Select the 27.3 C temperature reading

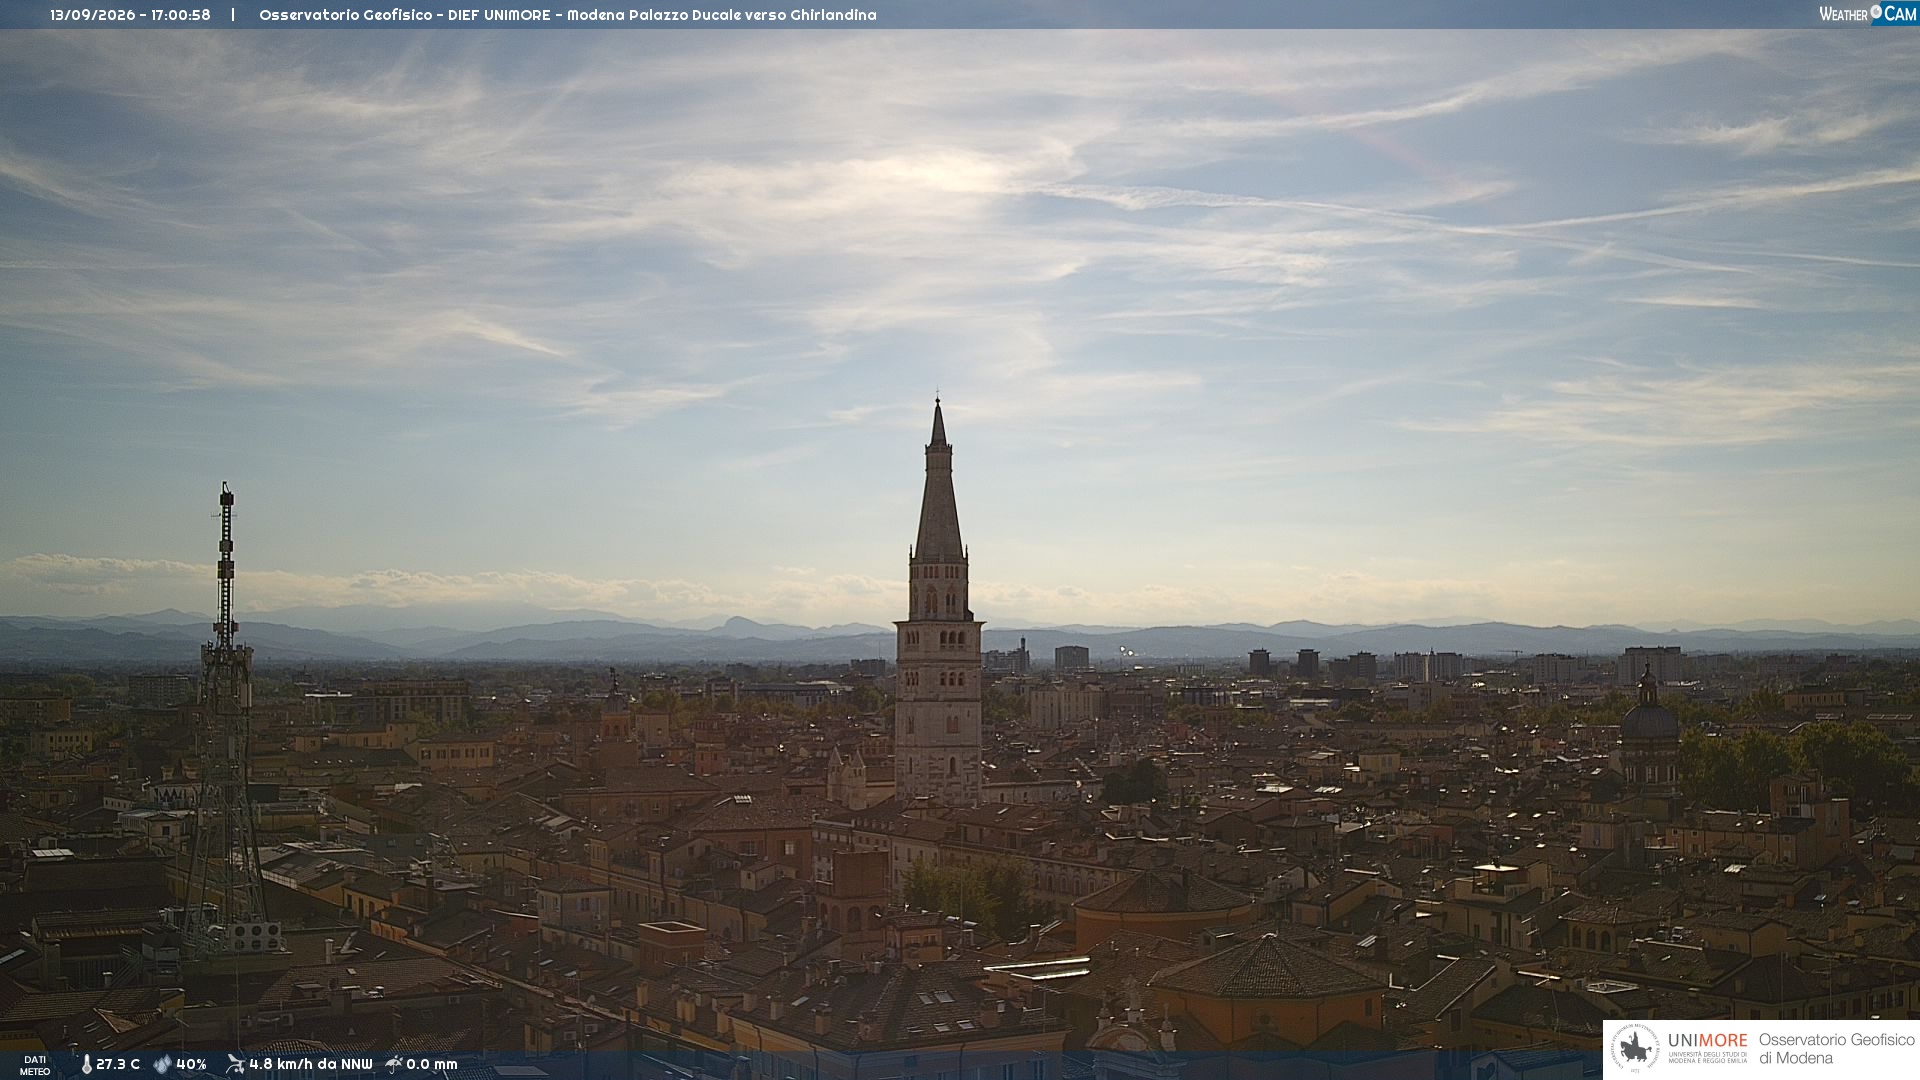click(x=118, y=1064)
